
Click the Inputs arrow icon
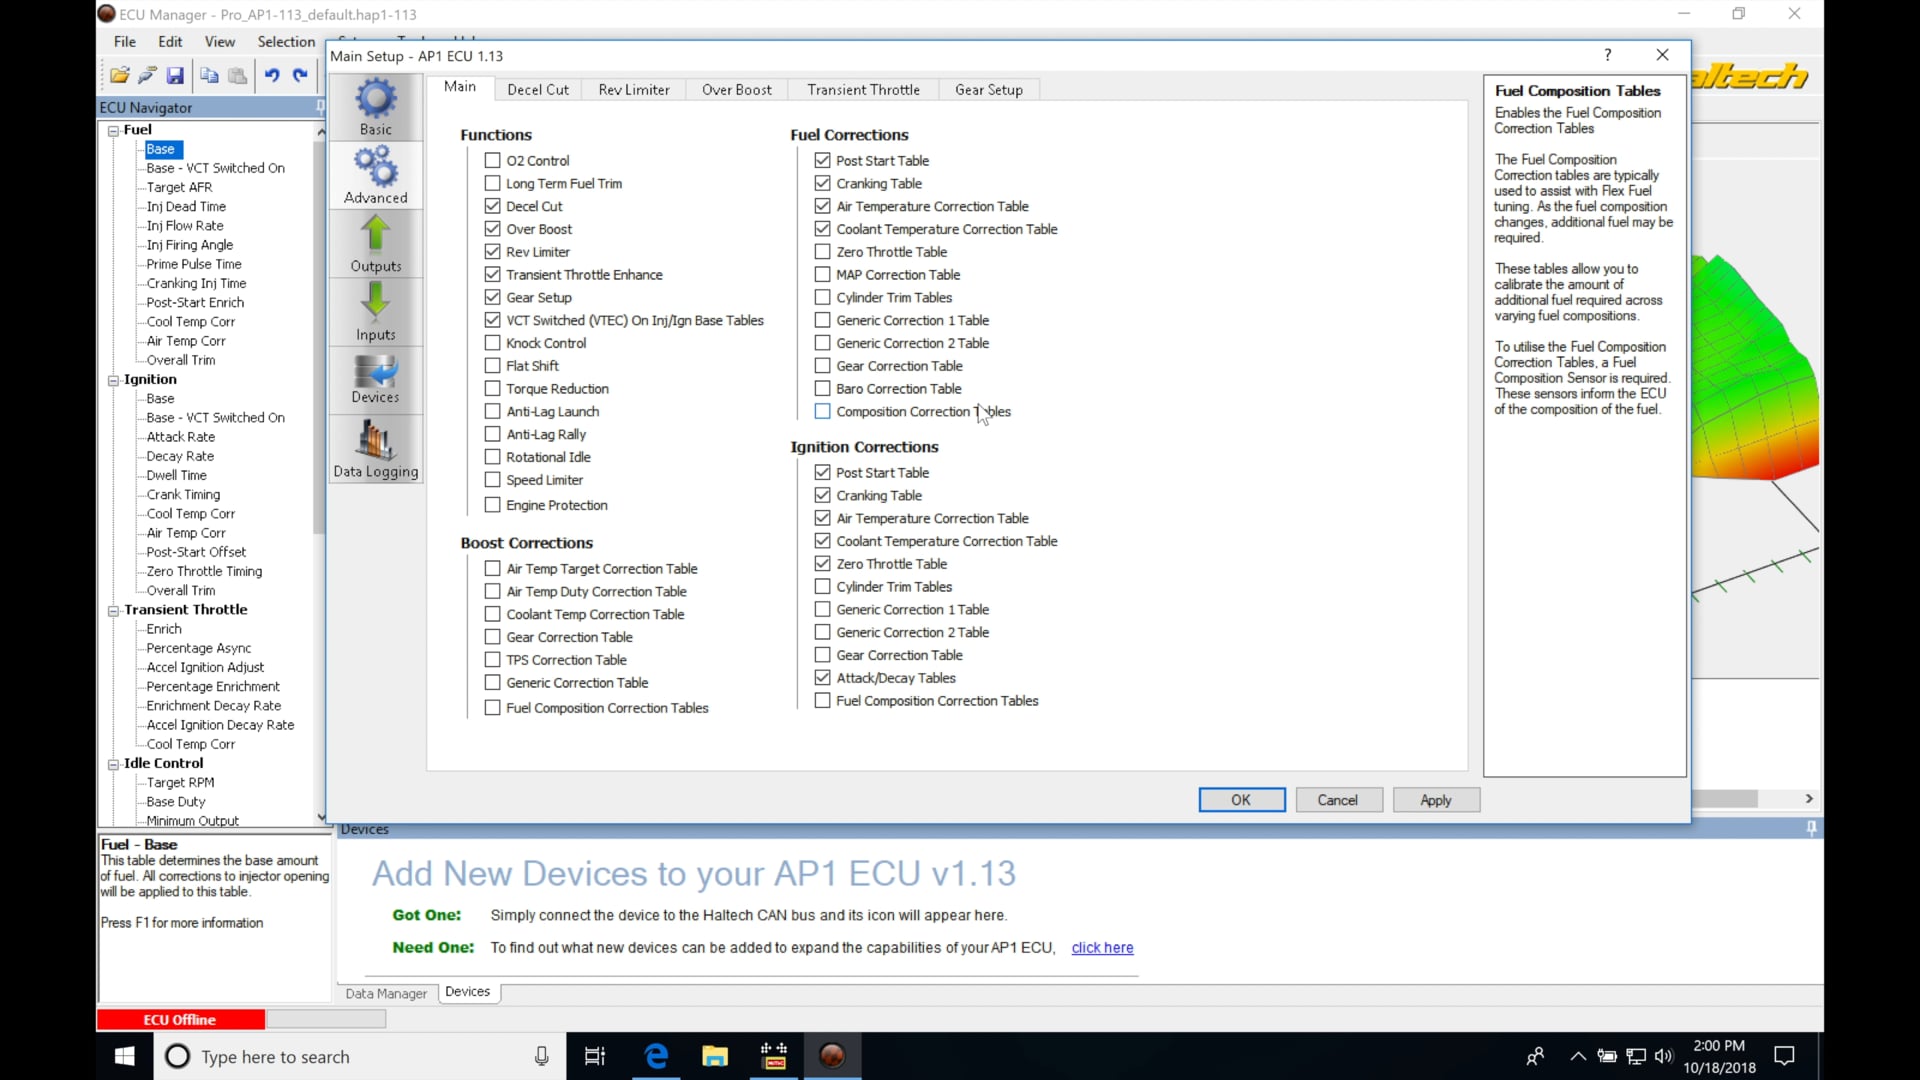click(x=375, y=310)
